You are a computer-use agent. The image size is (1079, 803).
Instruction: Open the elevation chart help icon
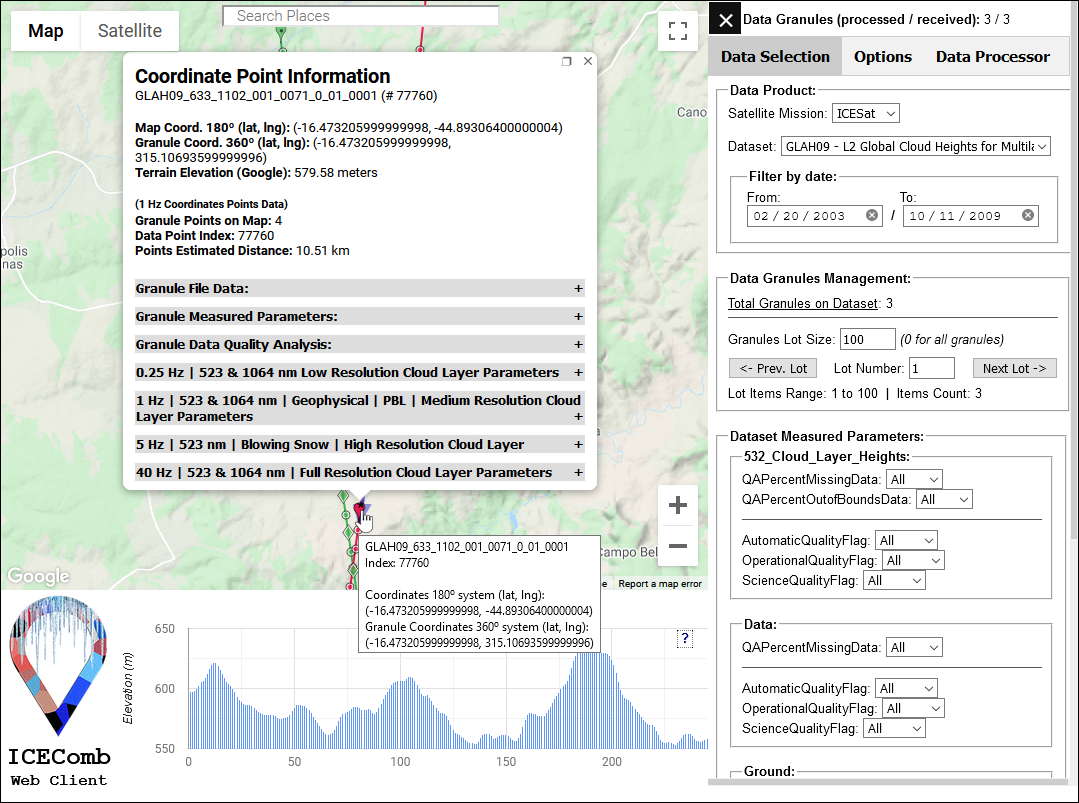[x=685, y=639]
